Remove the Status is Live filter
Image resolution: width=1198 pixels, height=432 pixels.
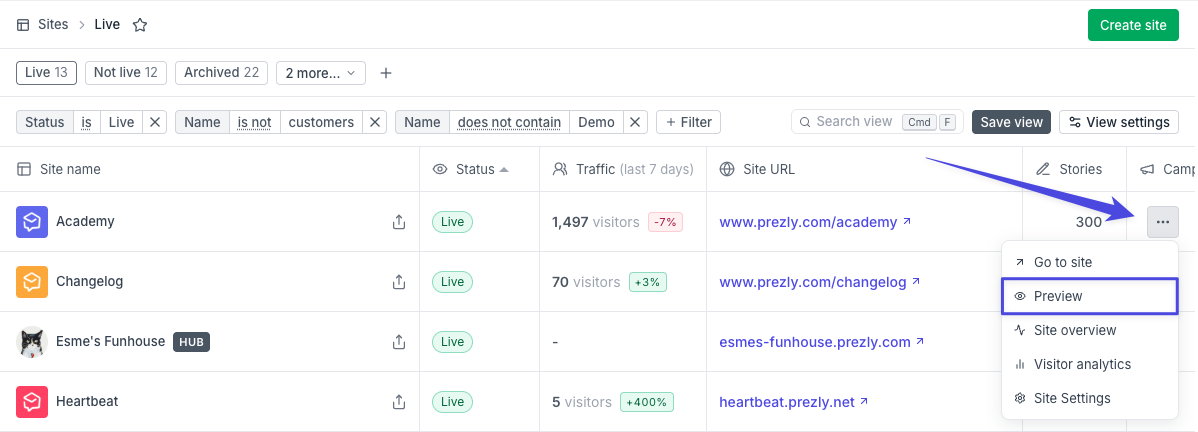154,122
